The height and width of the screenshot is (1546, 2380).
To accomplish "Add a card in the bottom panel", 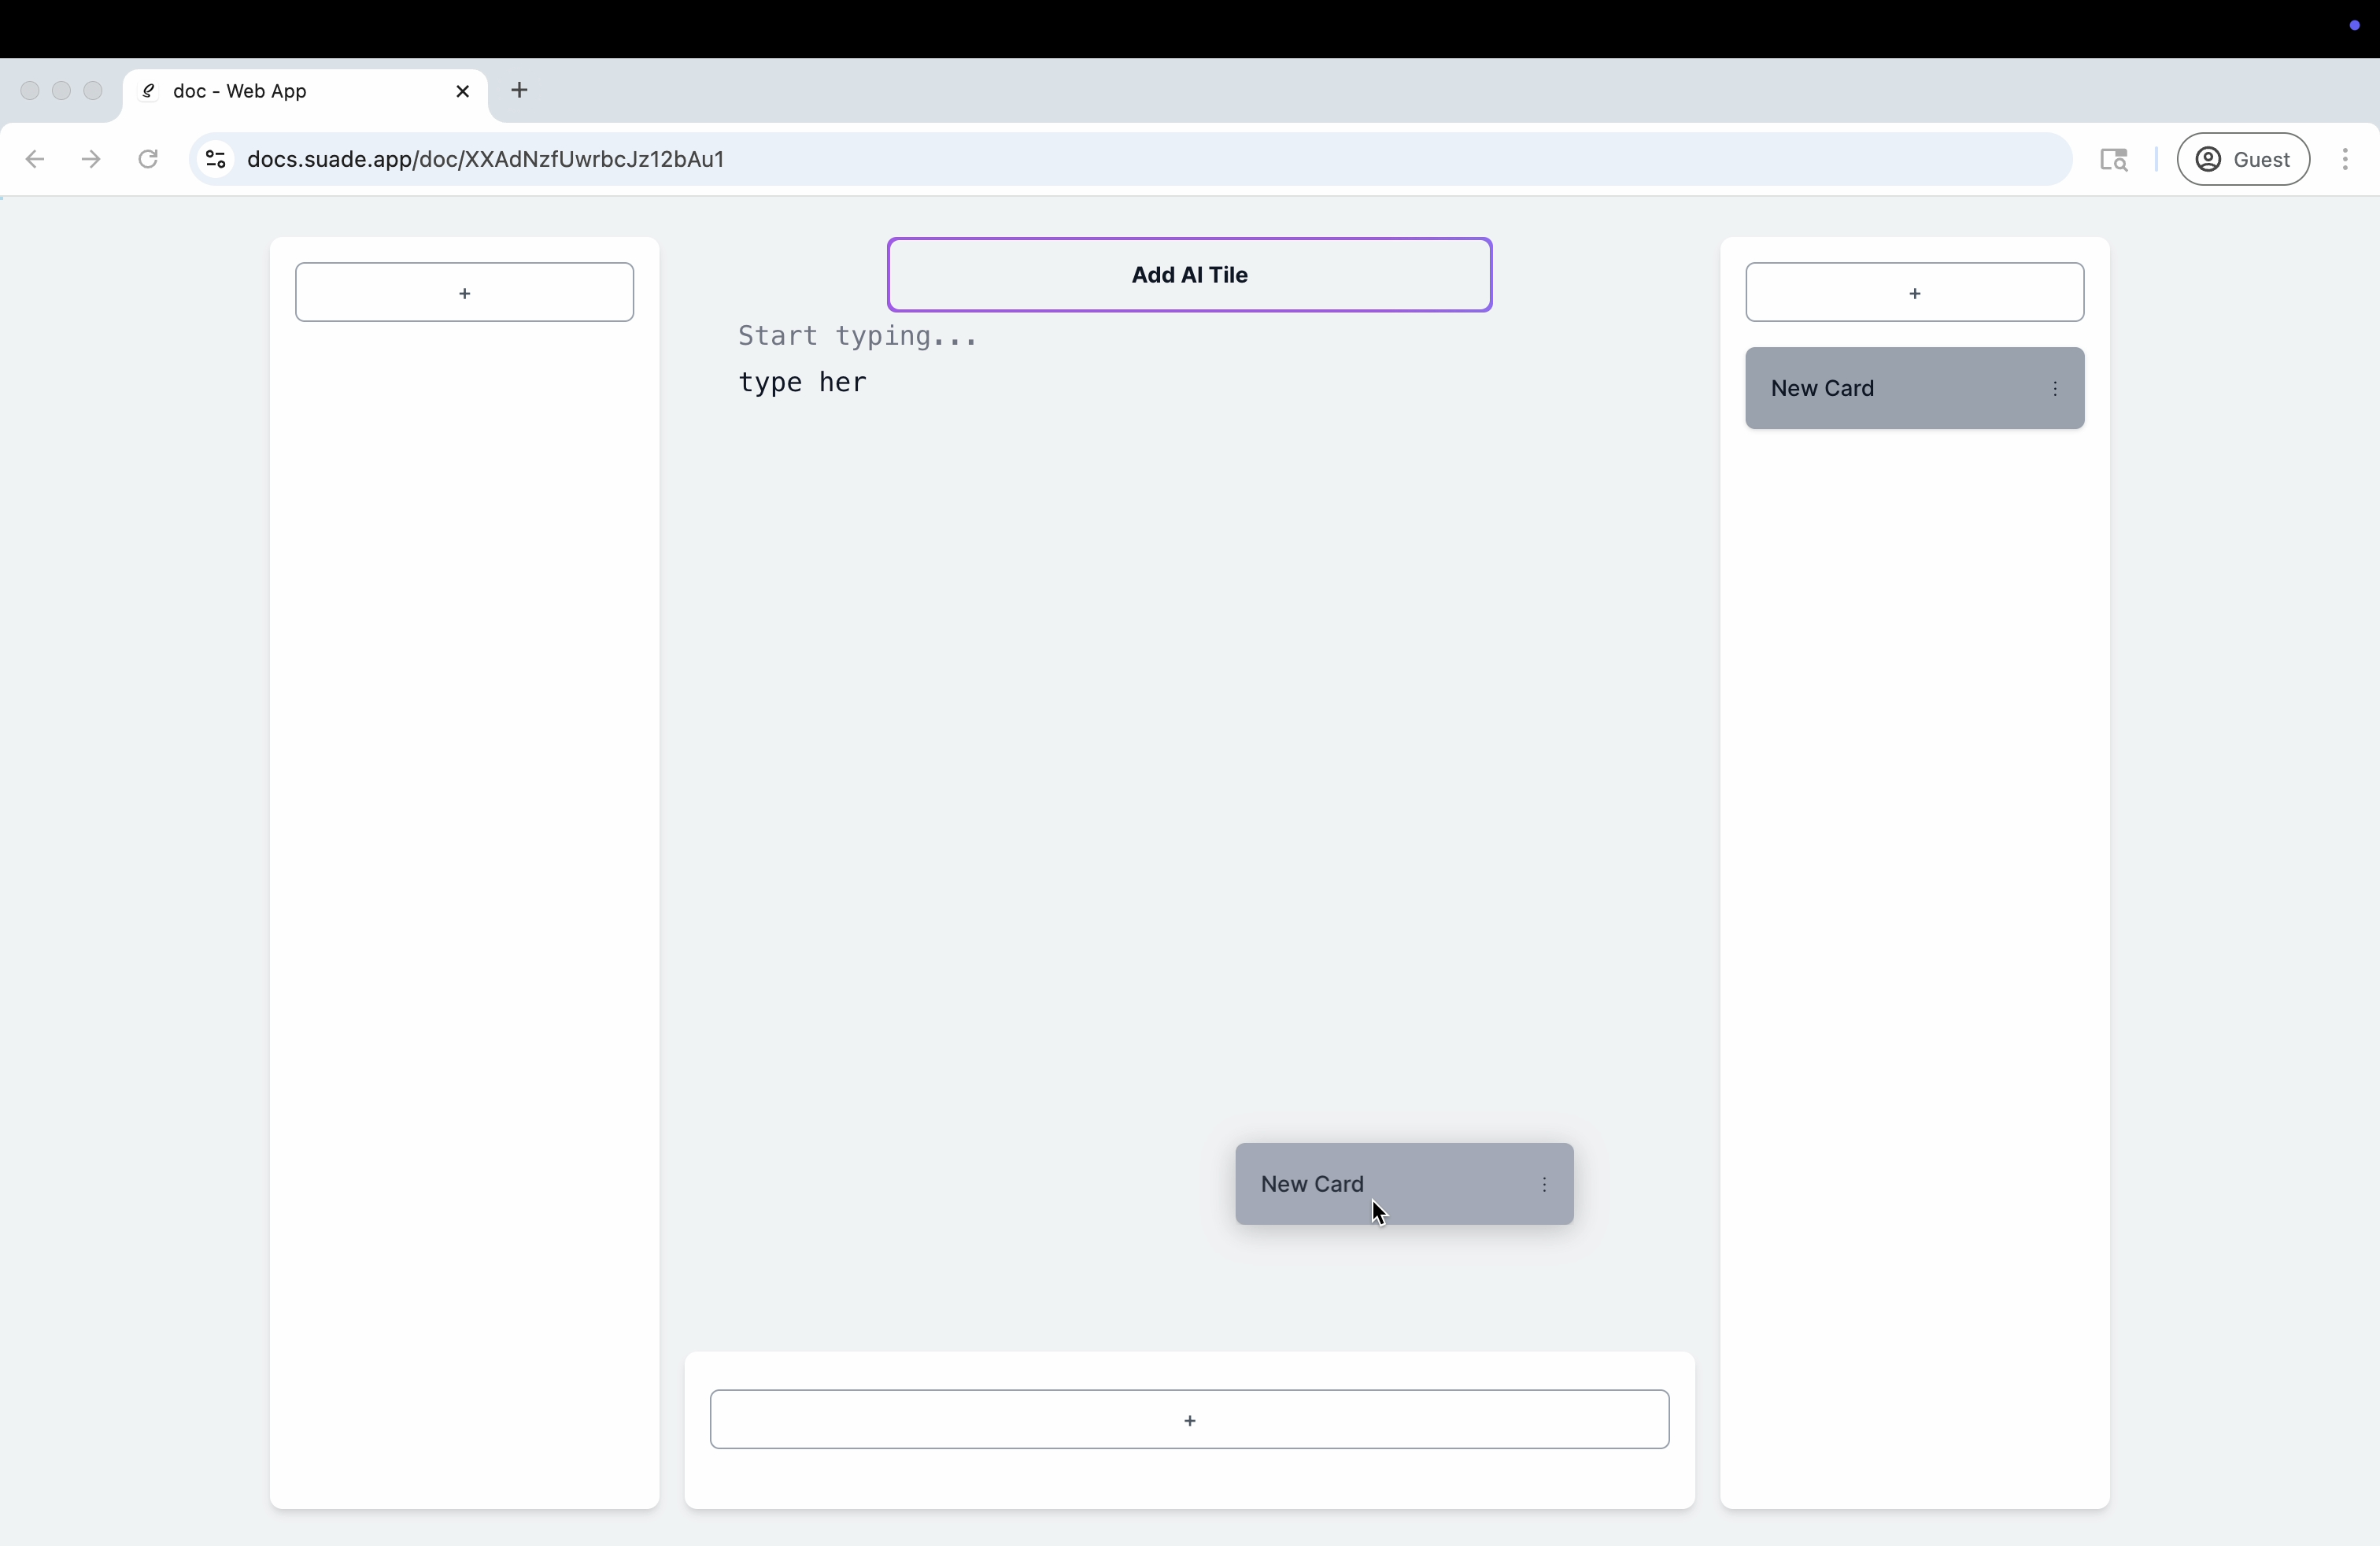I will point(1189,1419).
